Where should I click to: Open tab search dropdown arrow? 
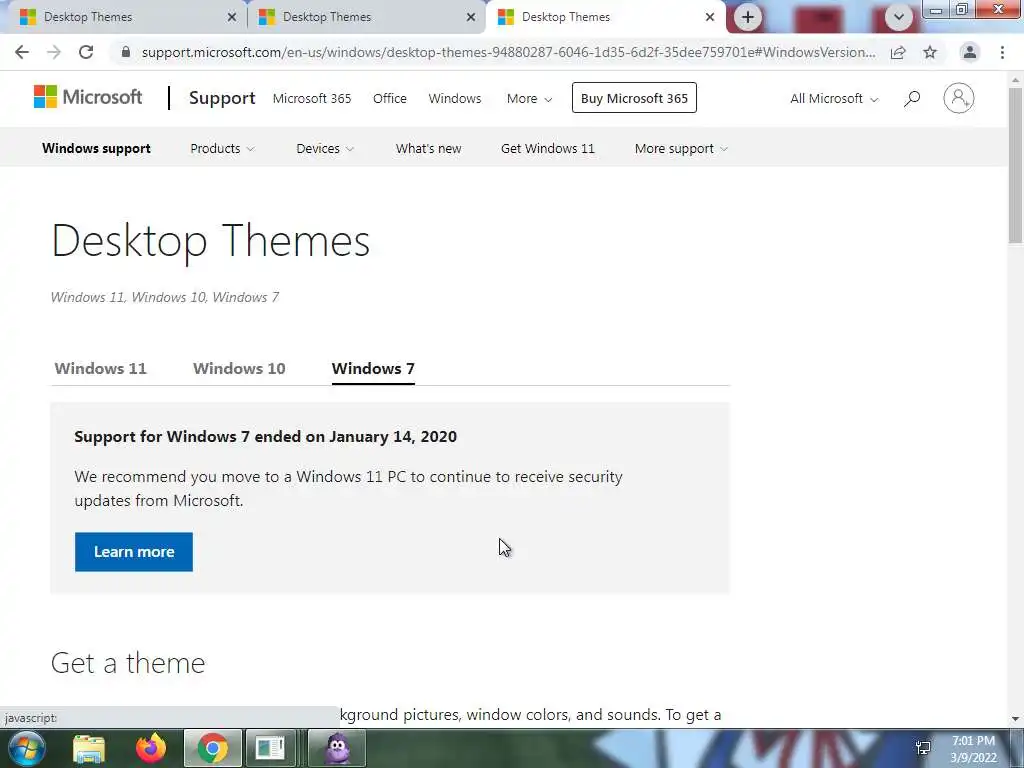point(899,17)
